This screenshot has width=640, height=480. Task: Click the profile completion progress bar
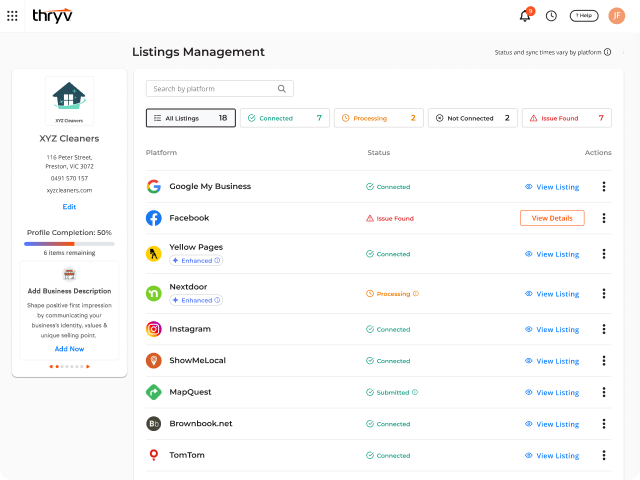coord(69,244)
